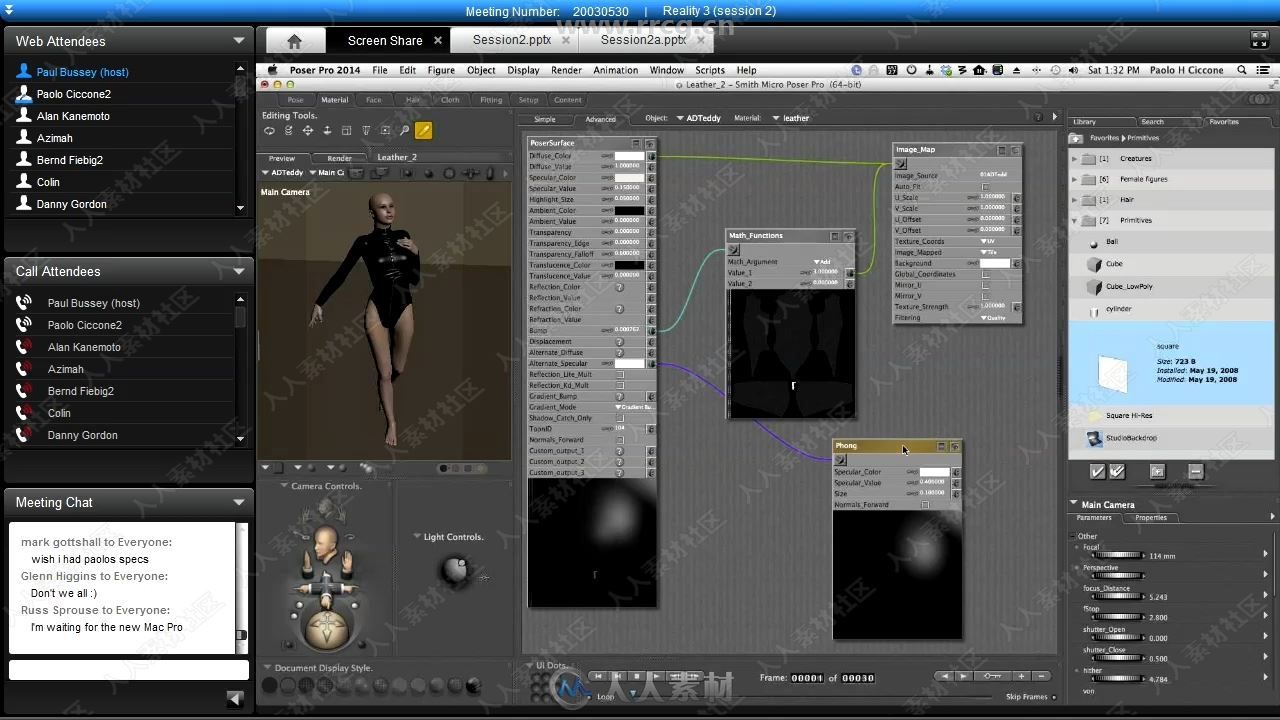This screenshot has width=1280, height=720.
Task: Click the connector plug beside Bump
Action: pyautogui.click(x=651, y=330)
